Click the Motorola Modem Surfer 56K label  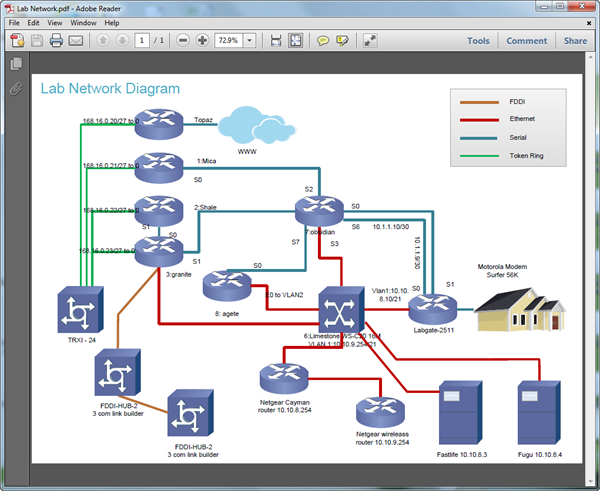pos(502,271)
